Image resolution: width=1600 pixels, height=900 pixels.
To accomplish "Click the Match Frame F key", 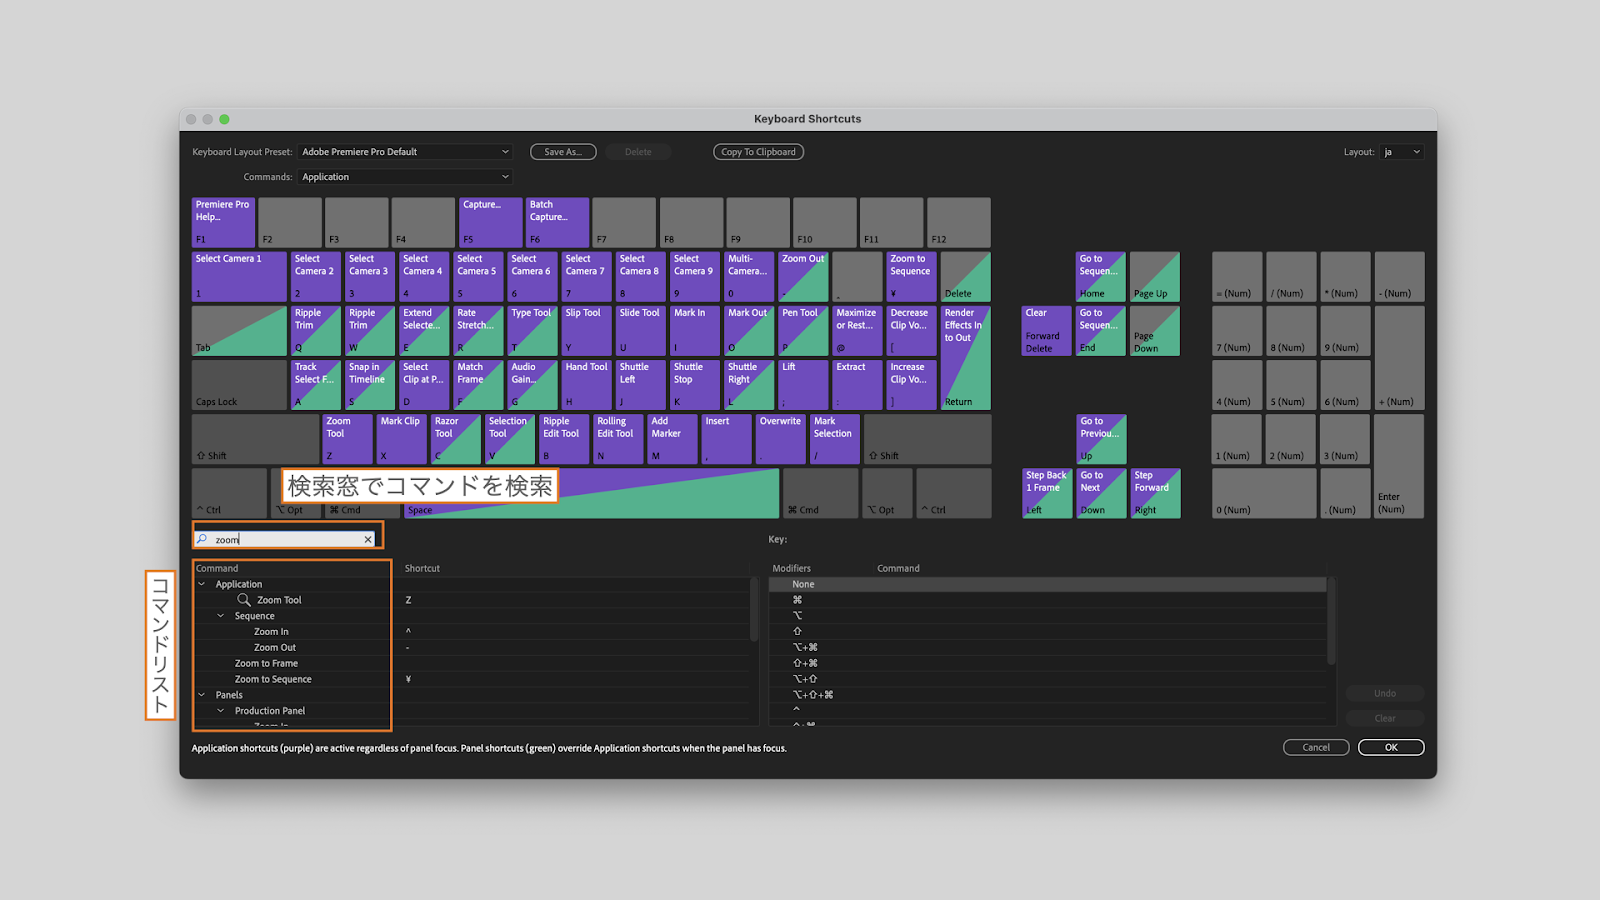I will click(479, 385).
